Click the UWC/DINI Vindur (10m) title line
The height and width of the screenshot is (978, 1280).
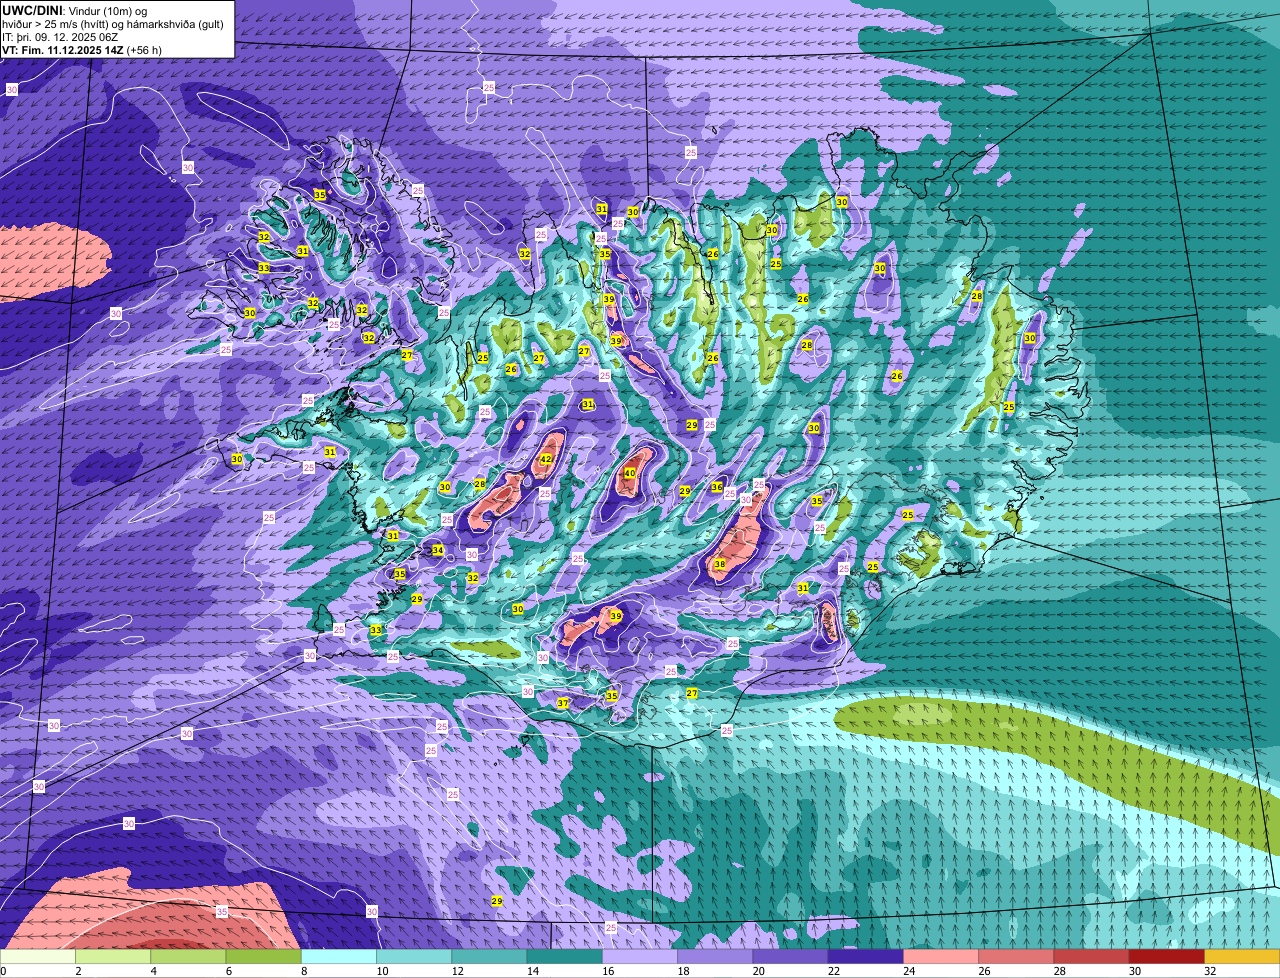[75, 10]
